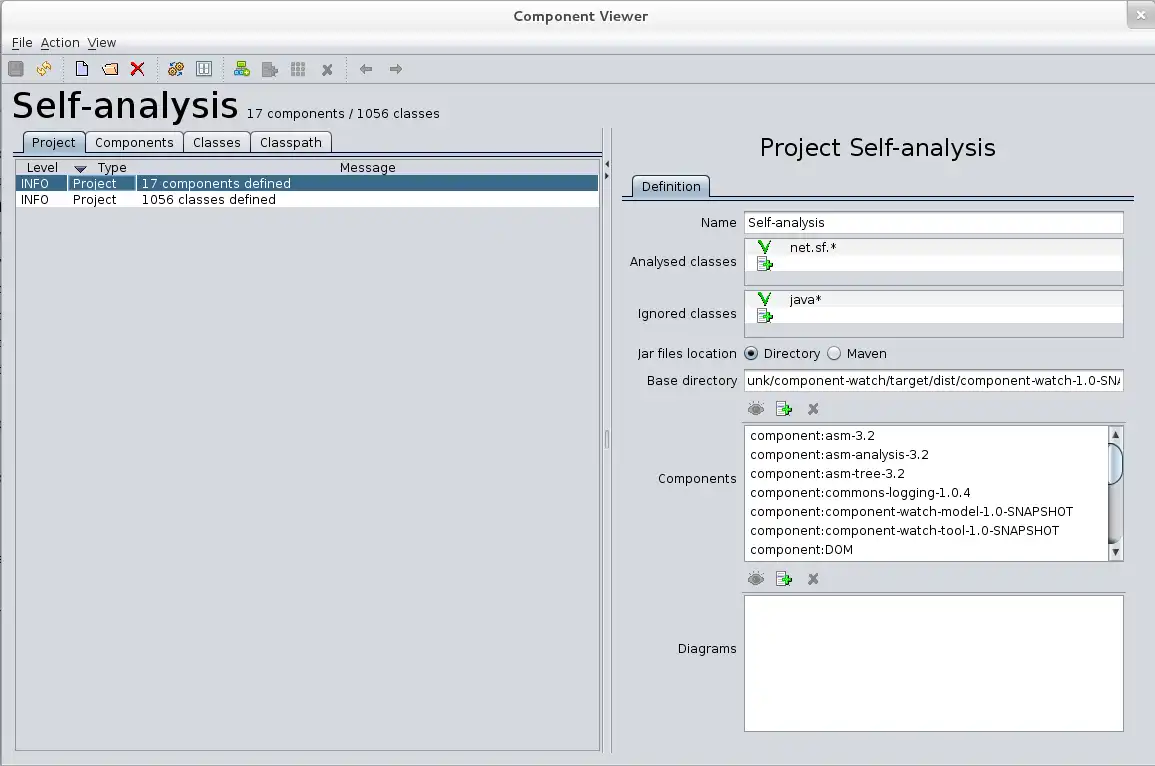The width and height of the screenshot is (1155, 766).
Task: Sort by the Message column header
Action: 368,167
